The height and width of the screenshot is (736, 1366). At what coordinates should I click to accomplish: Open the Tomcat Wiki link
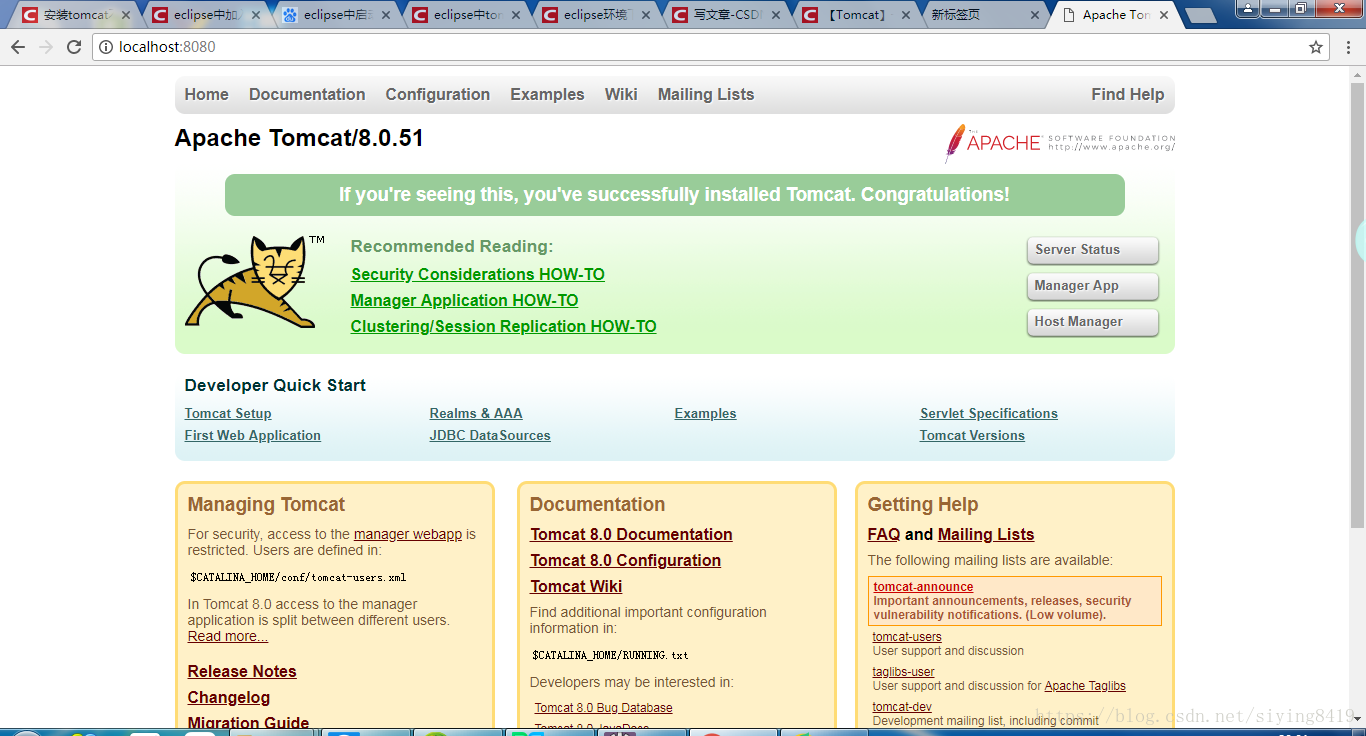576,586
